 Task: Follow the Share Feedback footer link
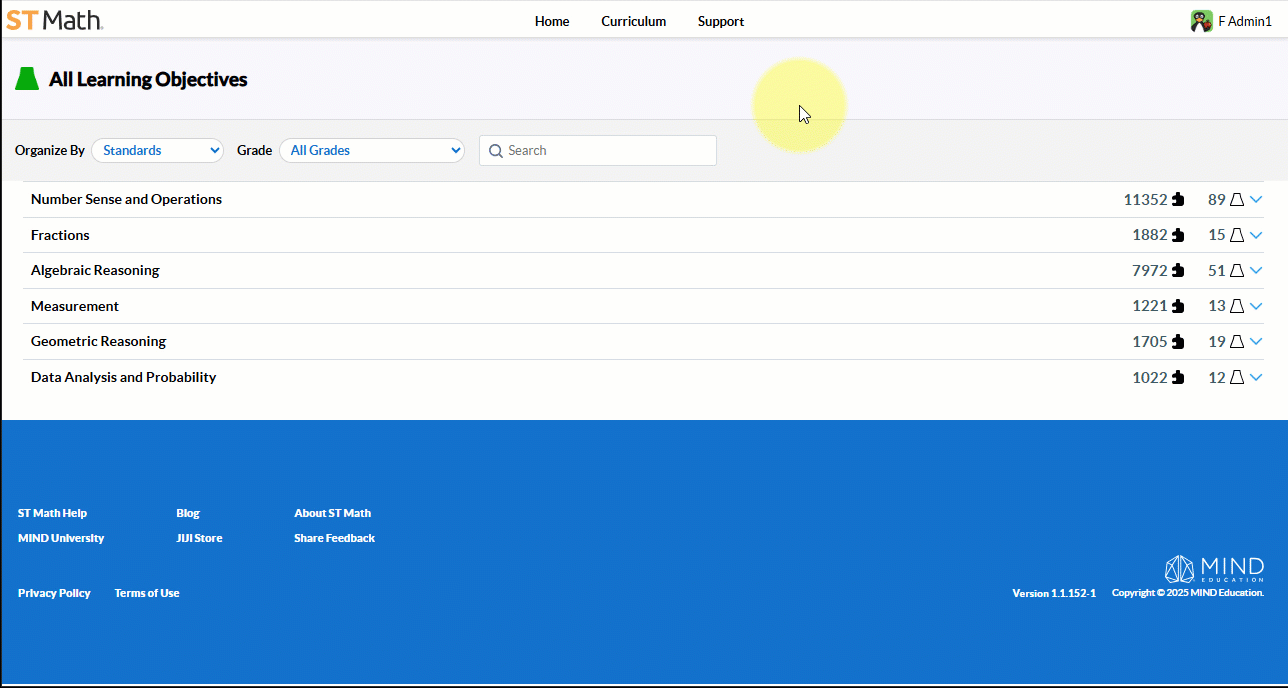click(x=334, y=538)
